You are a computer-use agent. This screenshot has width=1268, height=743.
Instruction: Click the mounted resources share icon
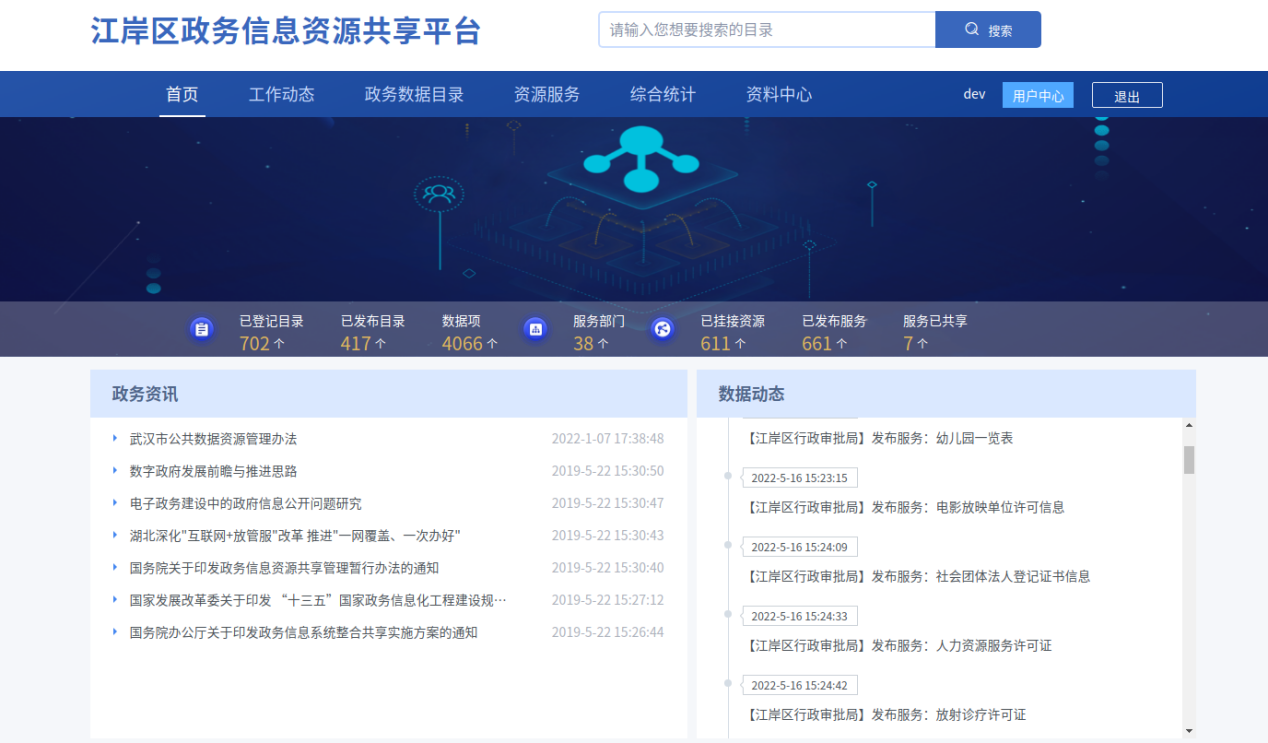(x=662, y=329)
